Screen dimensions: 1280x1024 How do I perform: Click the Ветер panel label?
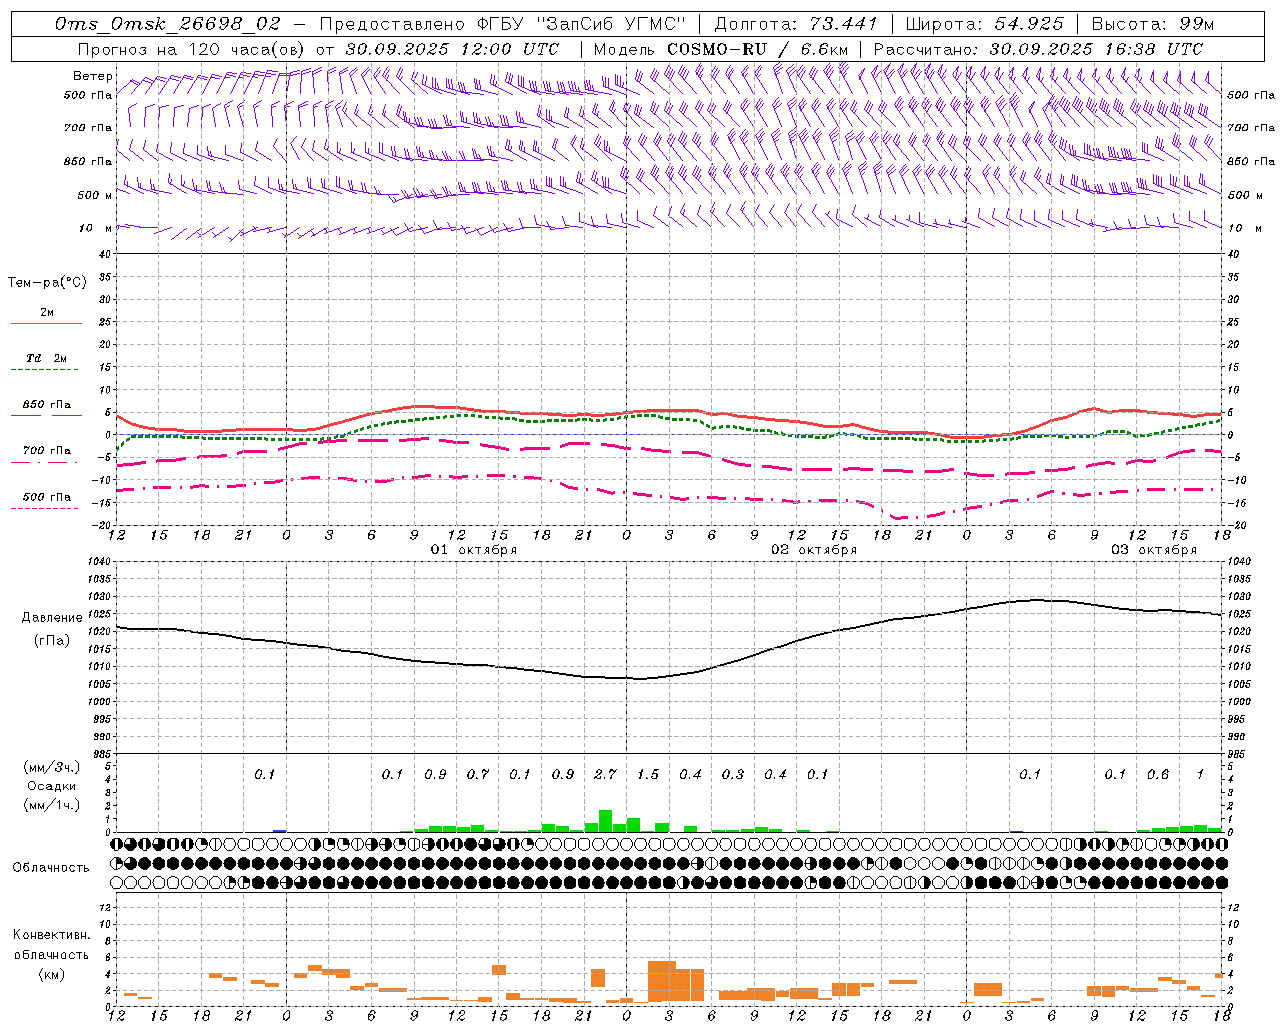pos(92,76)
